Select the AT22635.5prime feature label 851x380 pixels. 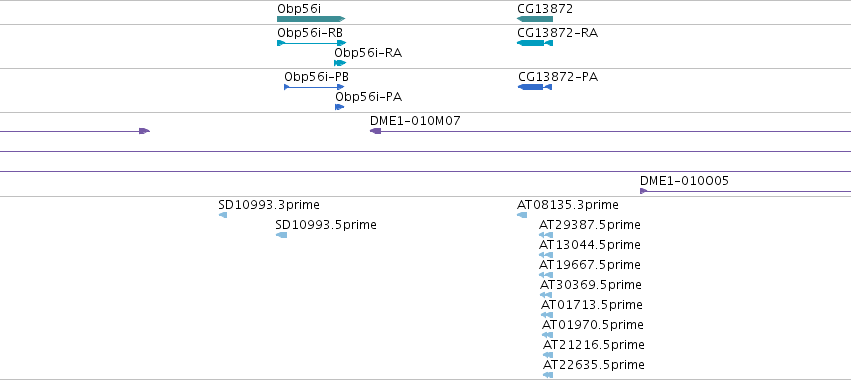[x=594, y=364]
